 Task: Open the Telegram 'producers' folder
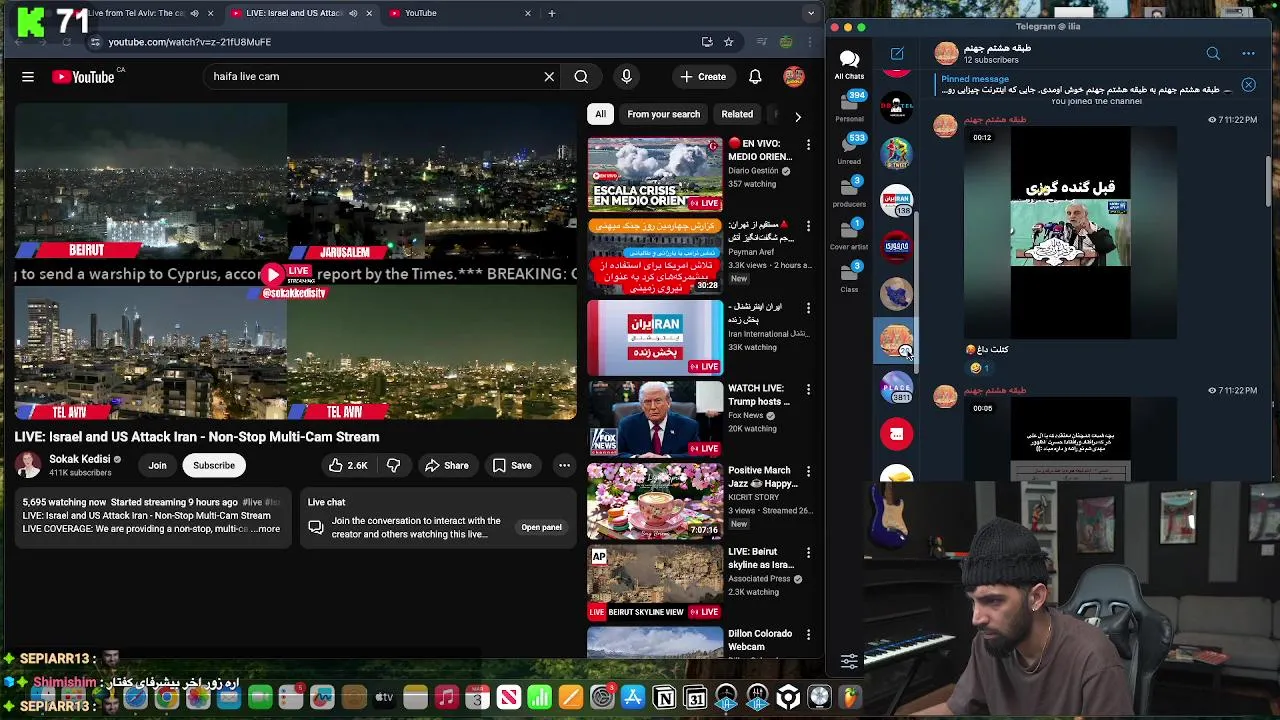coord(849,193)
